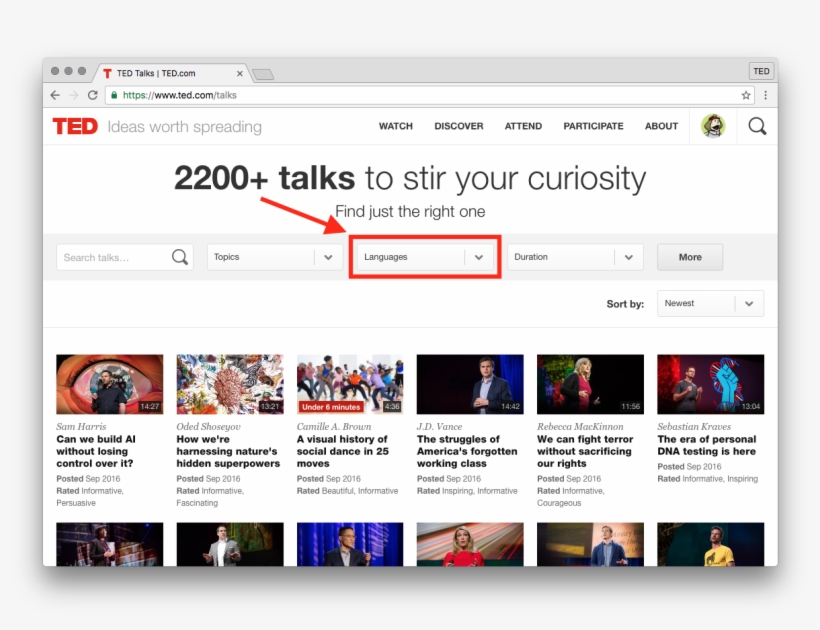
Task: Click speaker name 'Rebecca MacKinnon'
Action: coord(580,427)
